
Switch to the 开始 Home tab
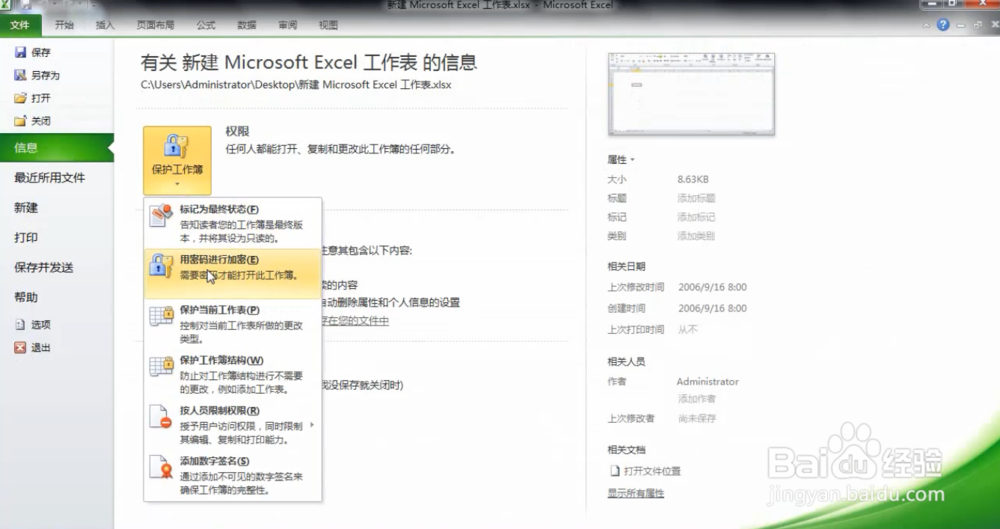point(64,26)
